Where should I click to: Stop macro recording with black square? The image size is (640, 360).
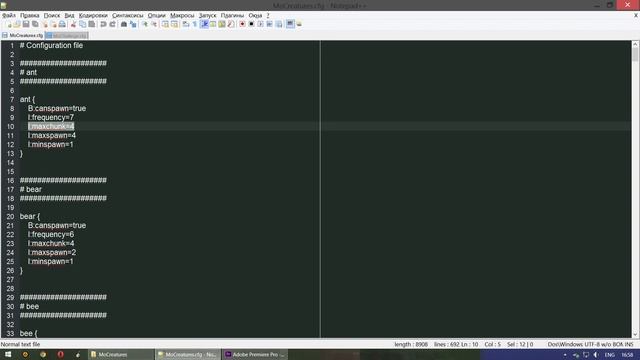coord(251,24)
